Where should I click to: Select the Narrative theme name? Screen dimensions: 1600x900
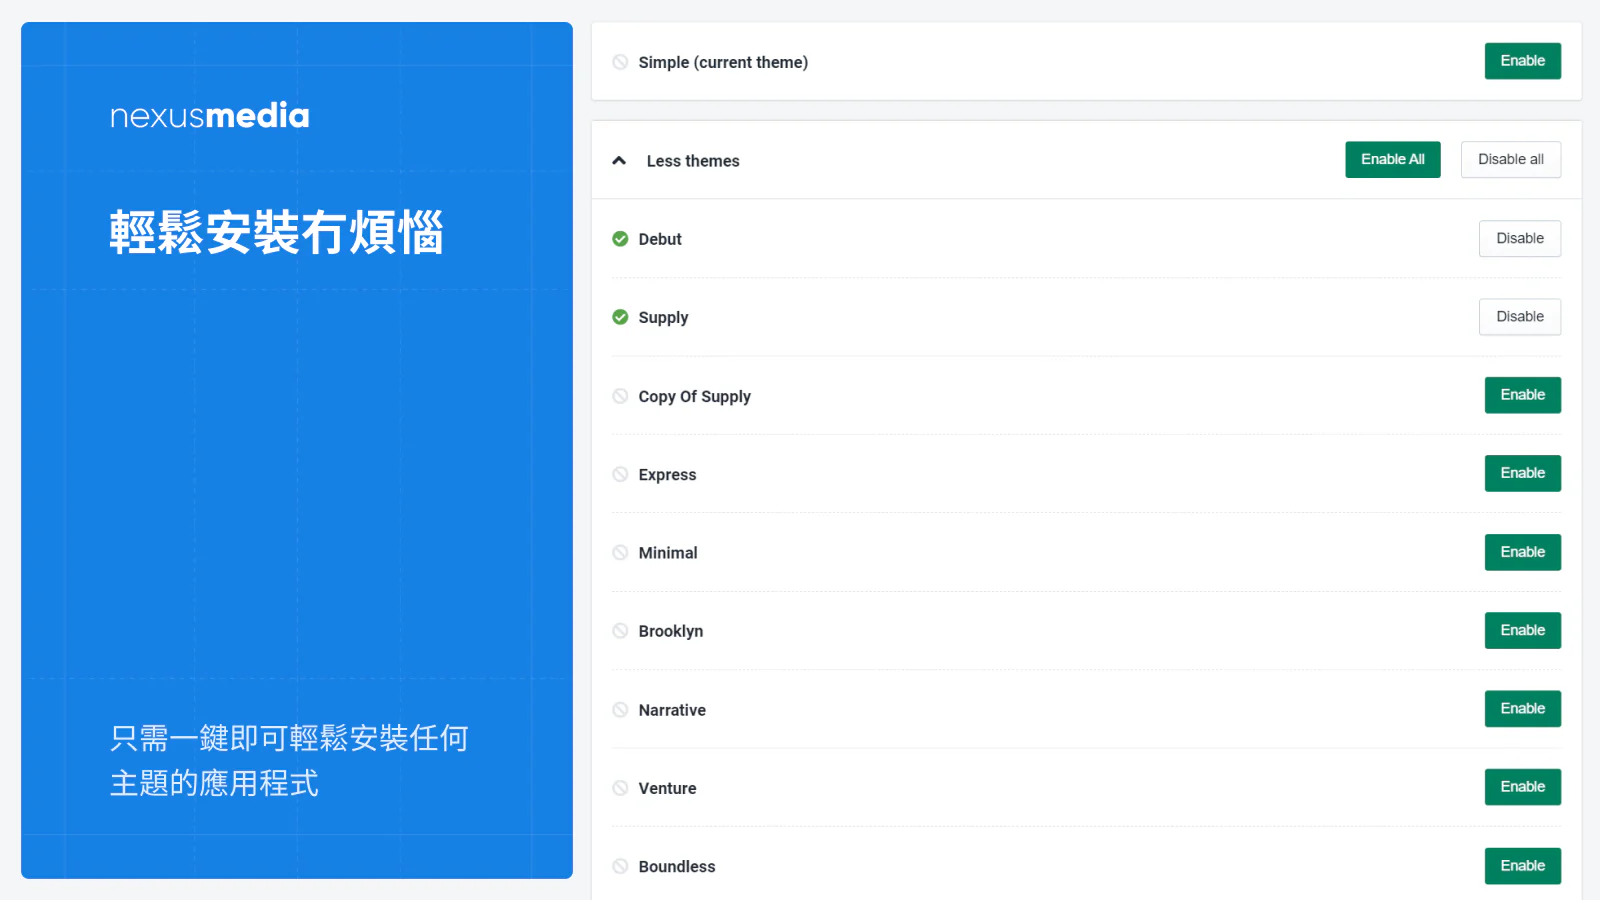[x=672, y=710]
